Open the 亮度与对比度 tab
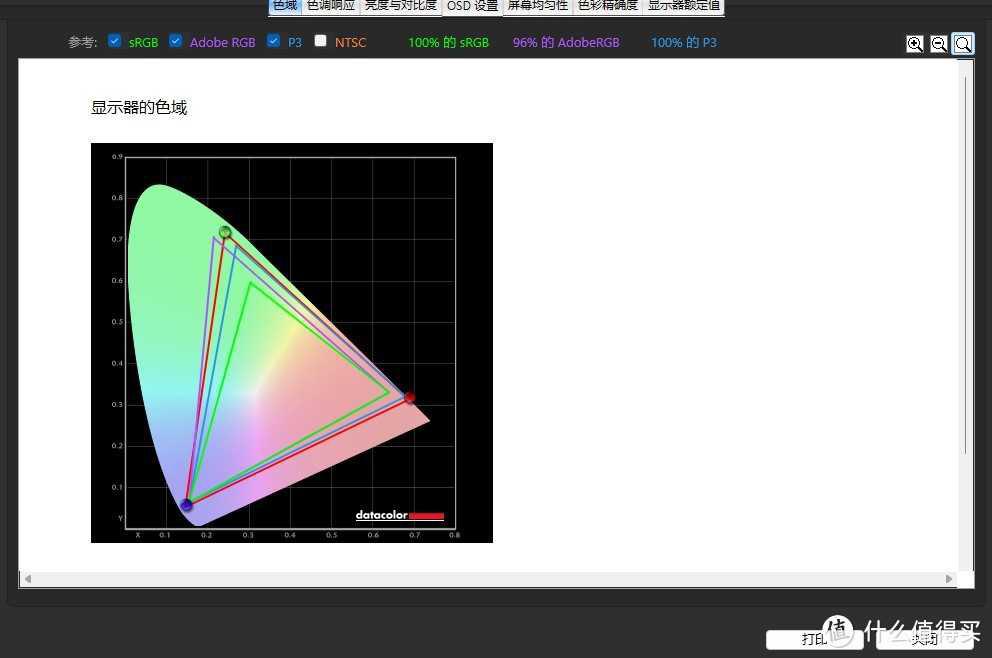 [400, 6]
